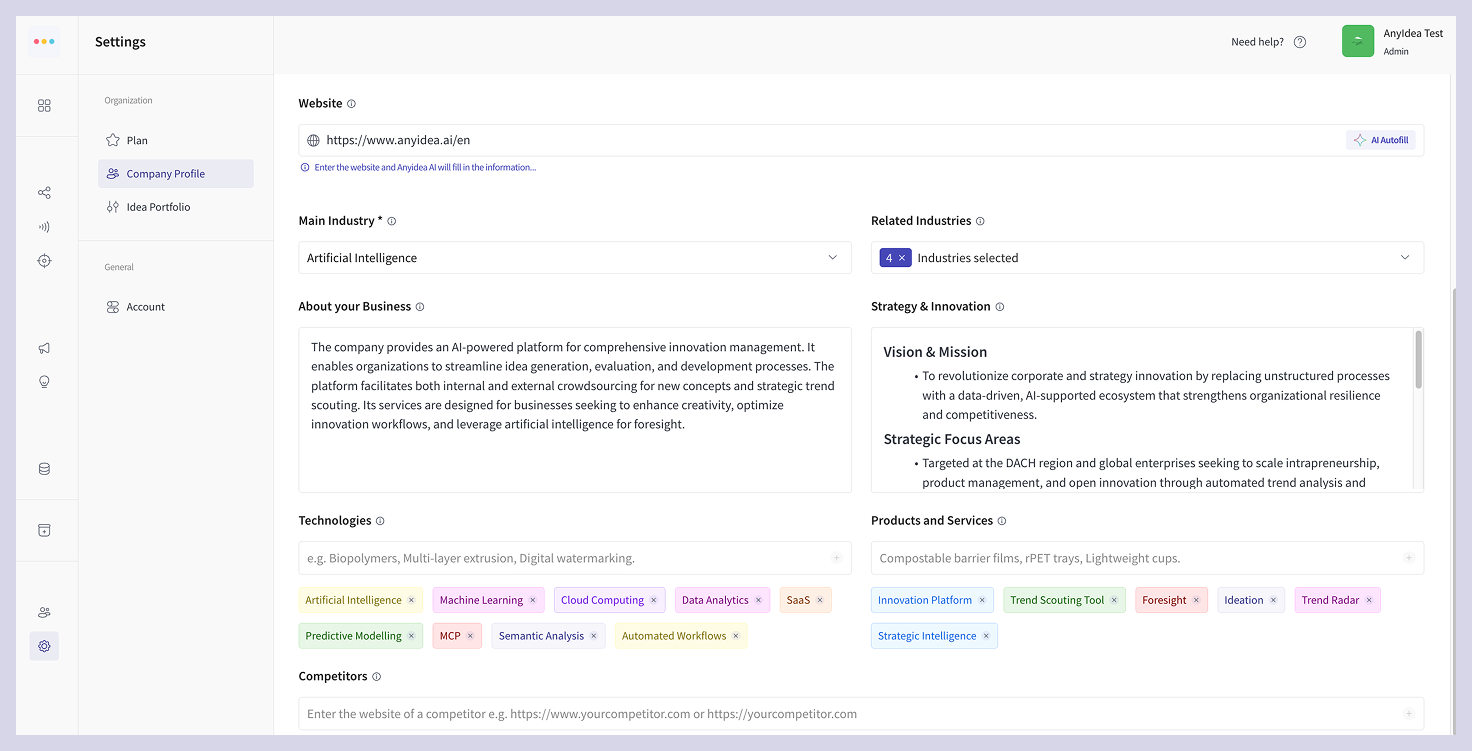Click the target scouting icon in sidebar

click(44, 260)
